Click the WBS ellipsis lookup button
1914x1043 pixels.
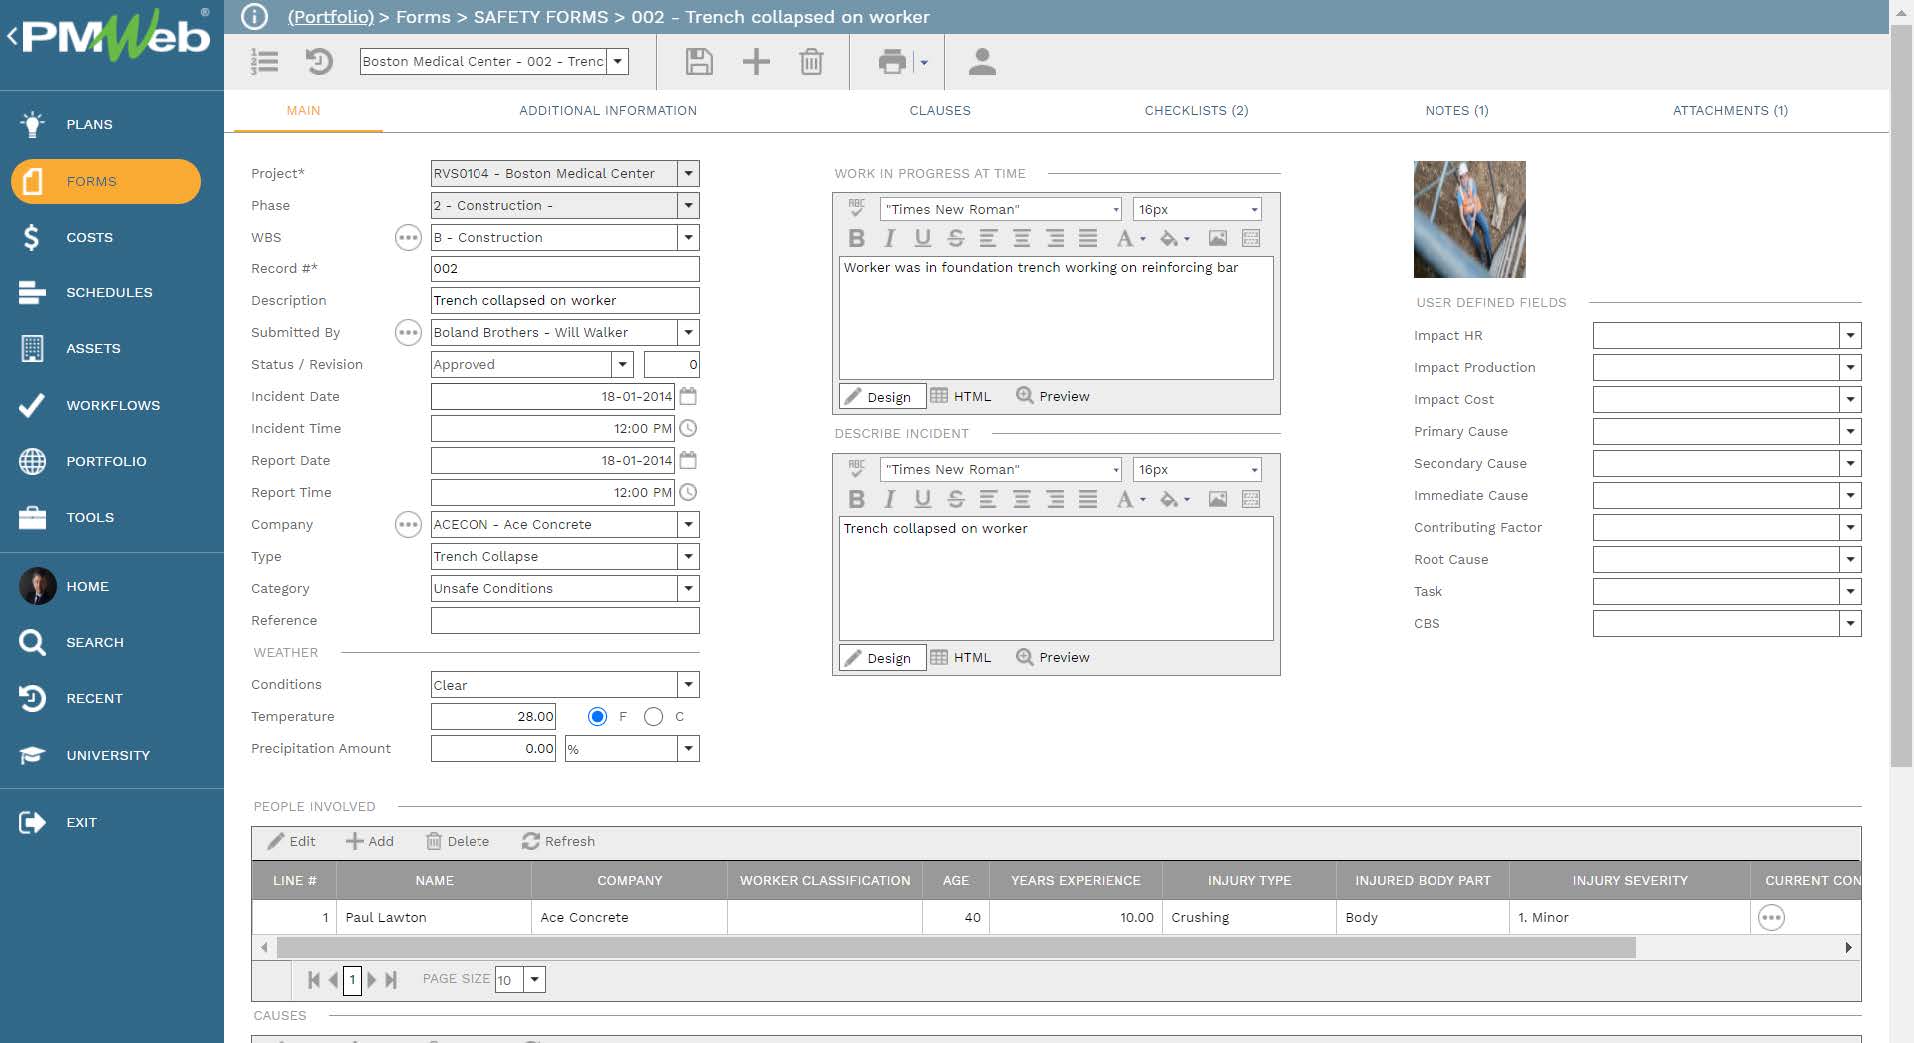408,237
